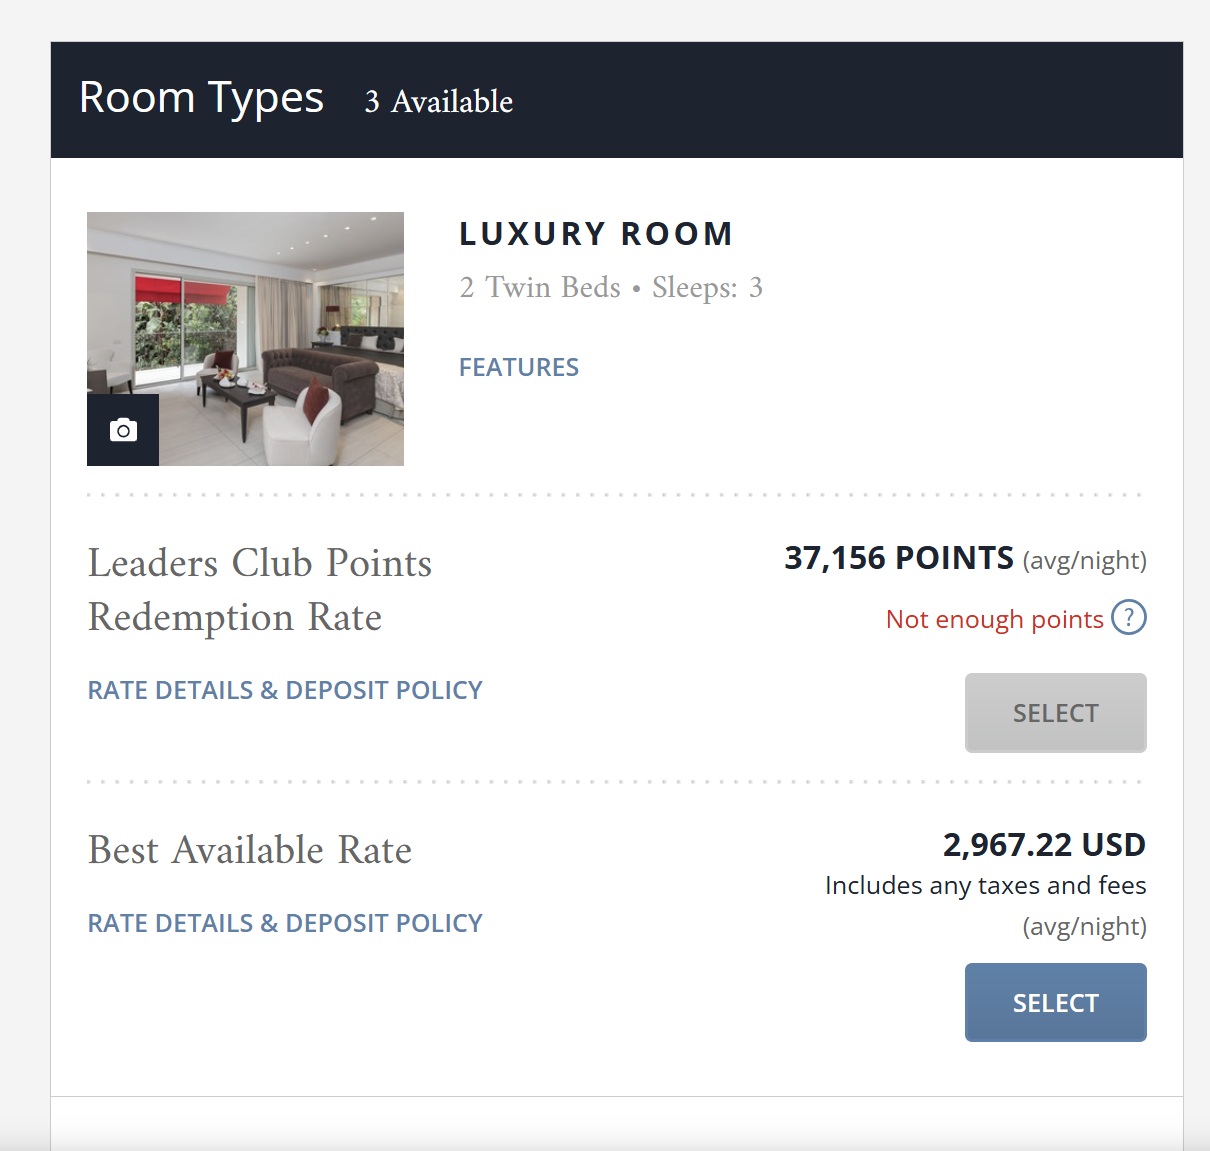The image size is (1210, 1151).
Task: Click "(avg/night)" beside the points amount
Action: coord(1084,560)
